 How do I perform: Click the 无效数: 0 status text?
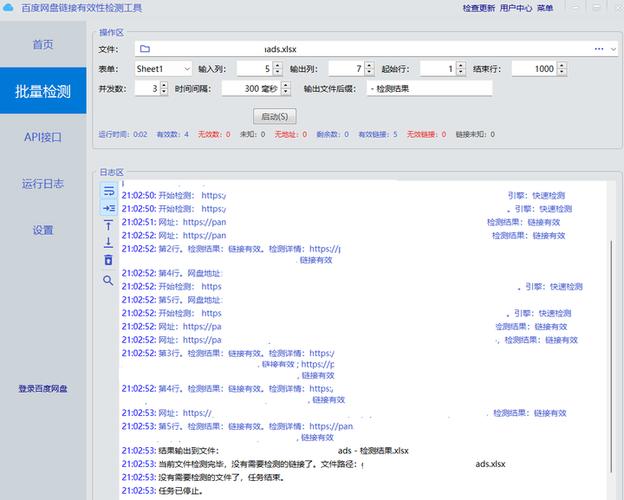tap(214, 135)
